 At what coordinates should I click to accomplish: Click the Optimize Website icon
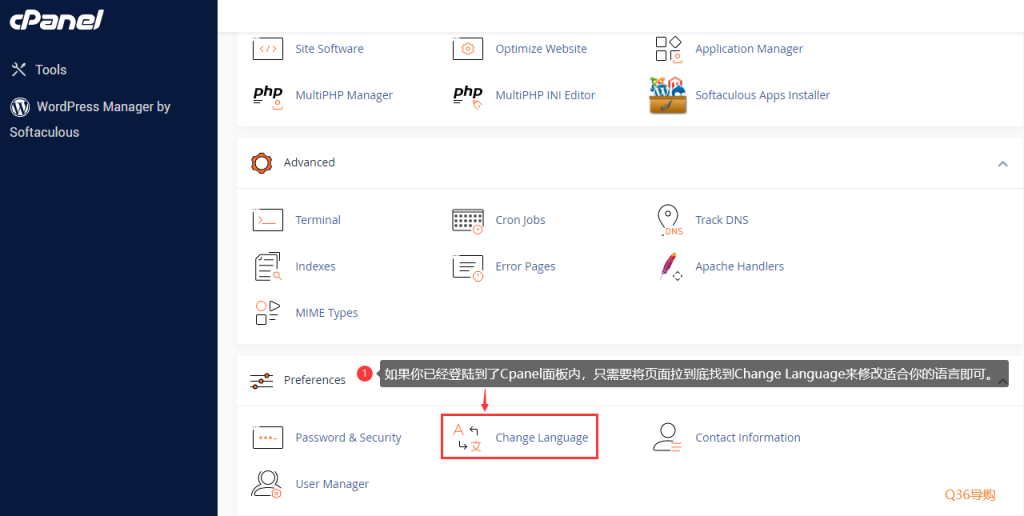pos(468,49)
